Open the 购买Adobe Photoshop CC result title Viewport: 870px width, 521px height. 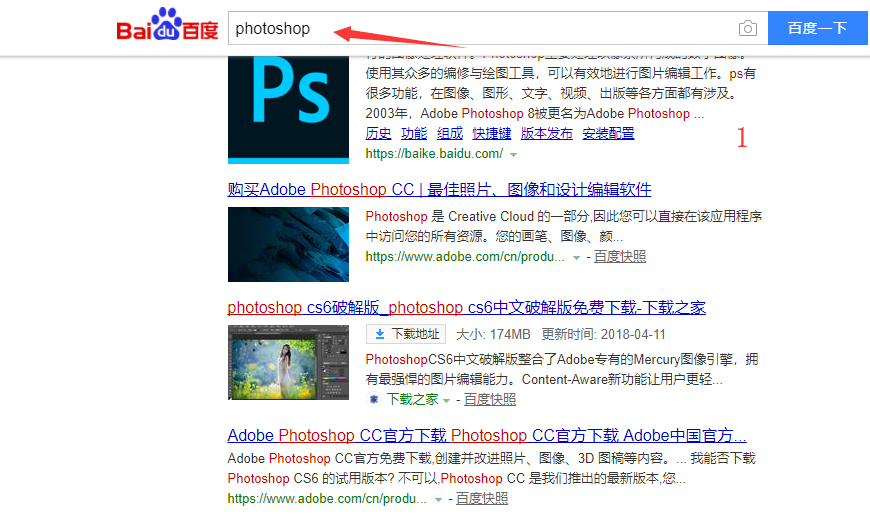439,189
